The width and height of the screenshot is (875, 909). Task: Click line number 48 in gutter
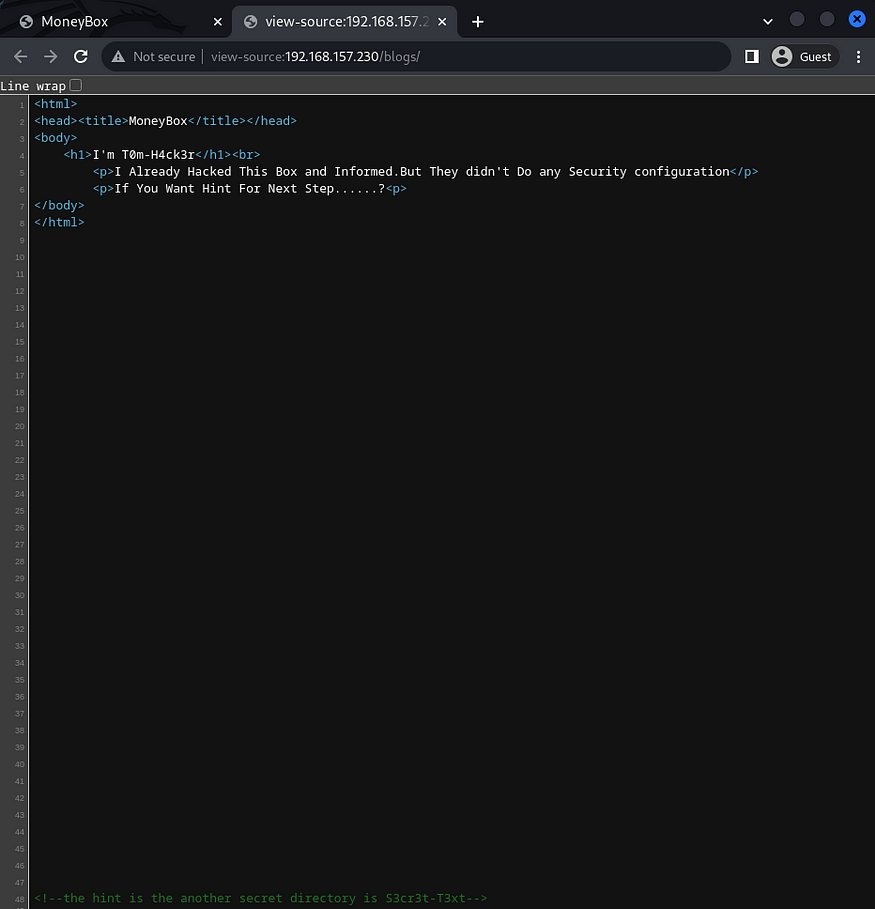click(x=20, y=899)
